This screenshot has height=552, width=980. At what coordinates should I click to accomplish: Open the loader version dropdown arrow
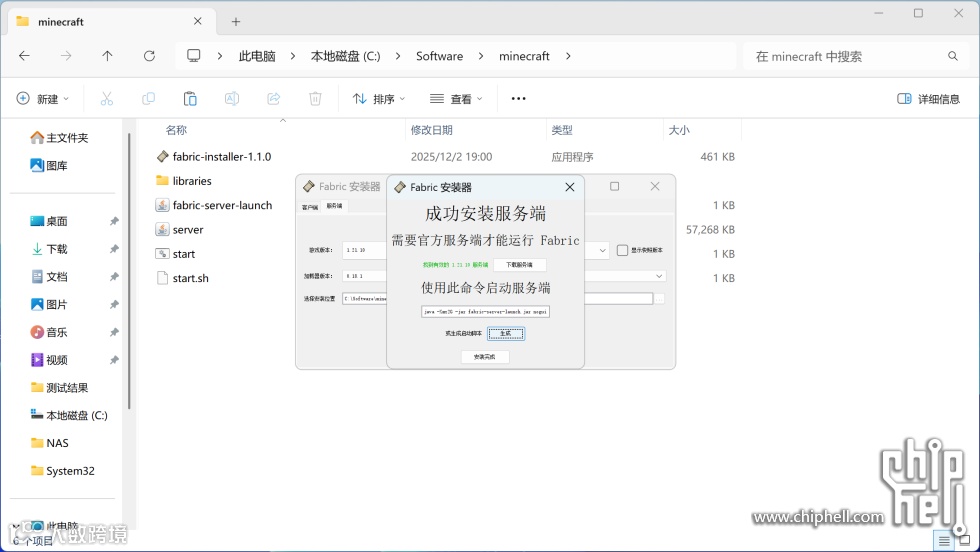pos(659,276)
